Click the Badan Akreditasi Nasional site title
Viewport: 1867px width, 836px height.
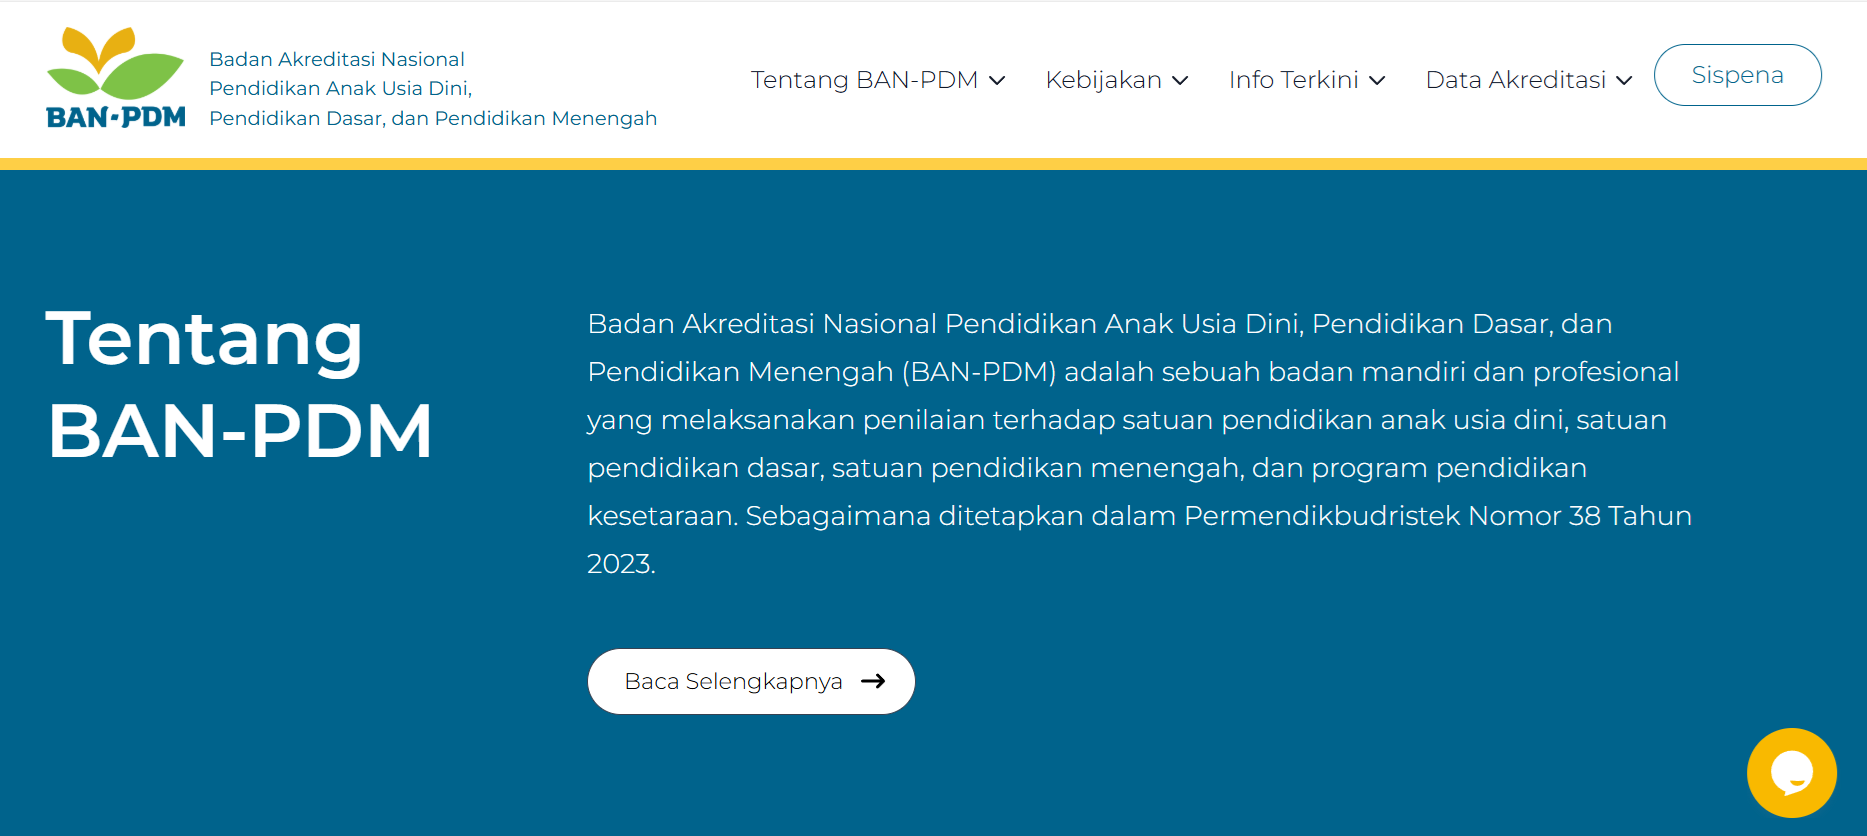(x=337, y=59)
